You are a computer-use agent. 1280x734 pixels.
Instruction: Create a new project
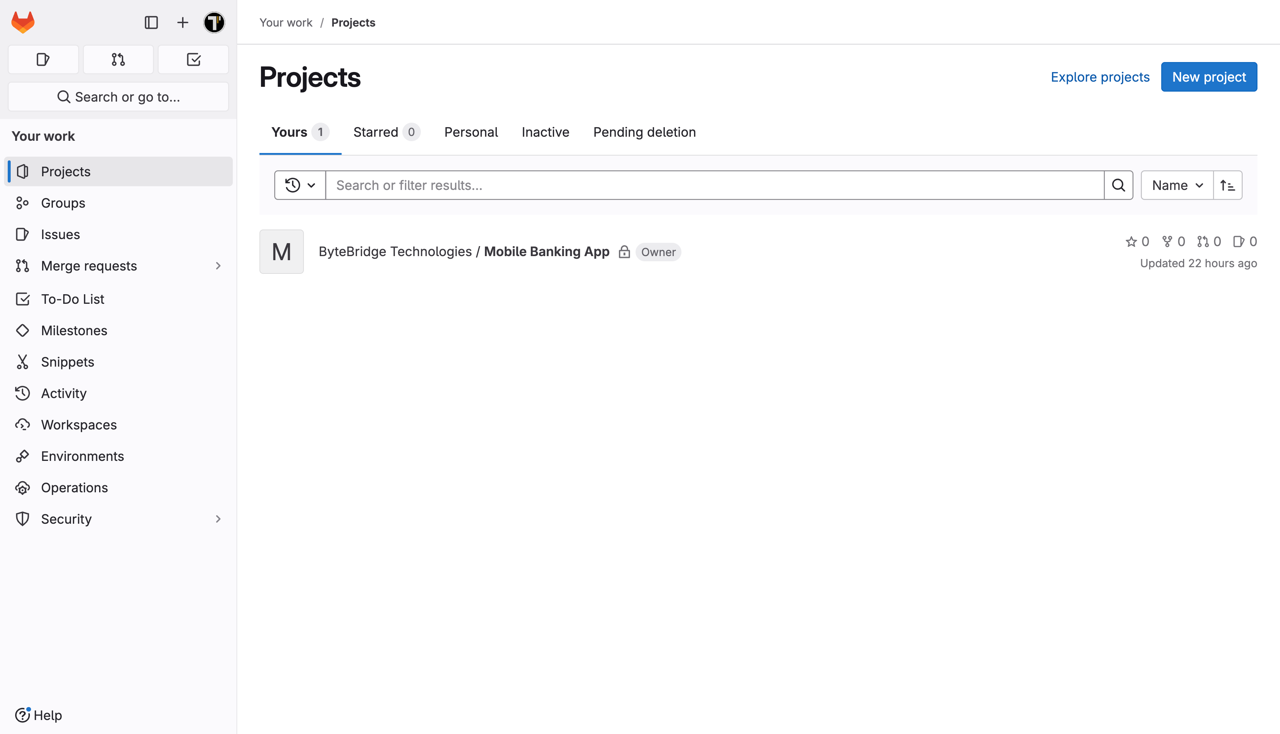[1209, 76]
